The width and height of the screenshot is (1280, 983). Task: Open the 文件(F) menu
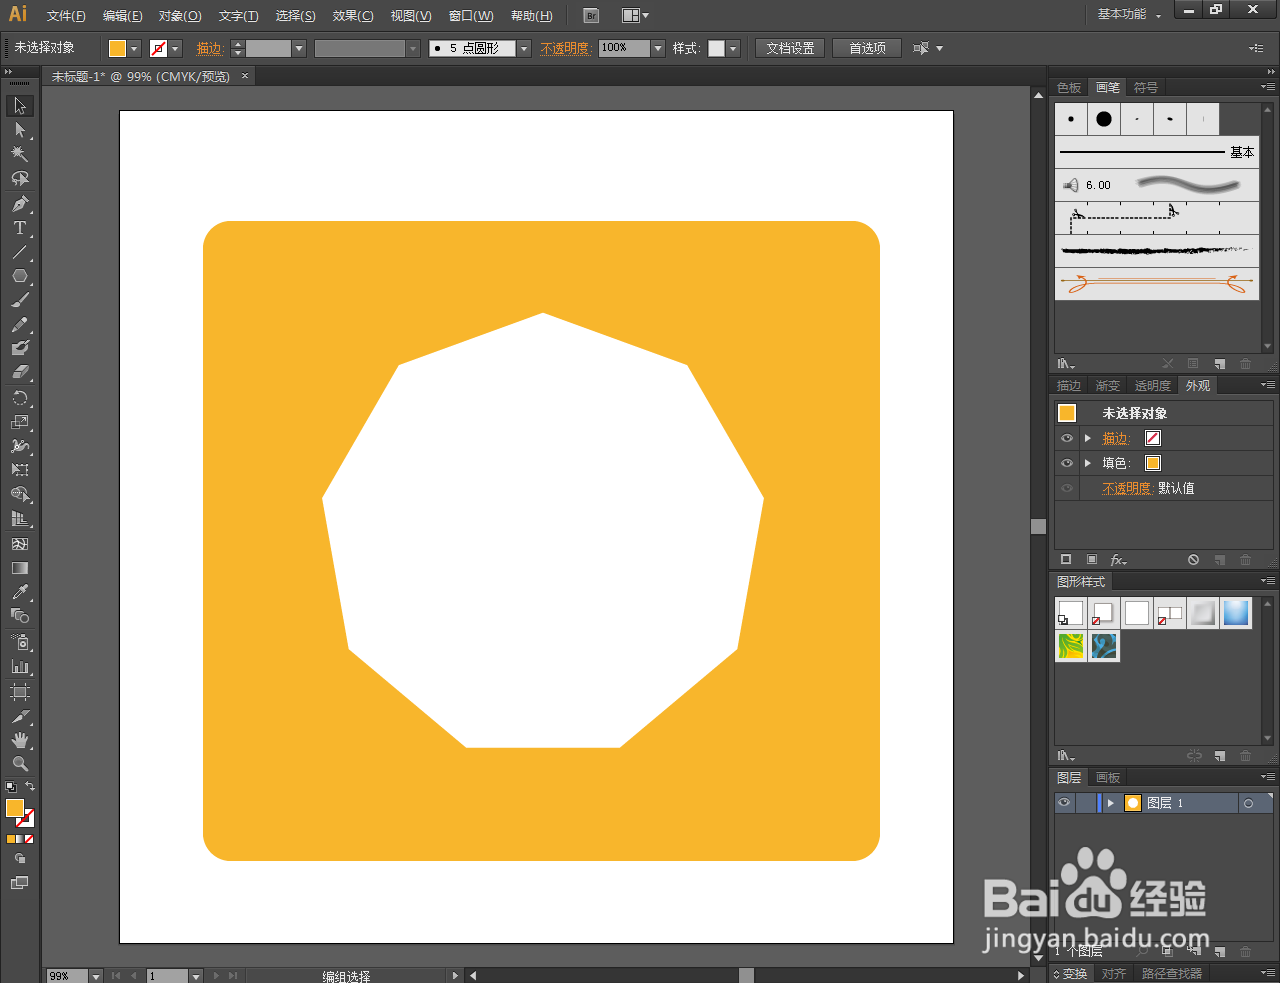click(66, 16)
